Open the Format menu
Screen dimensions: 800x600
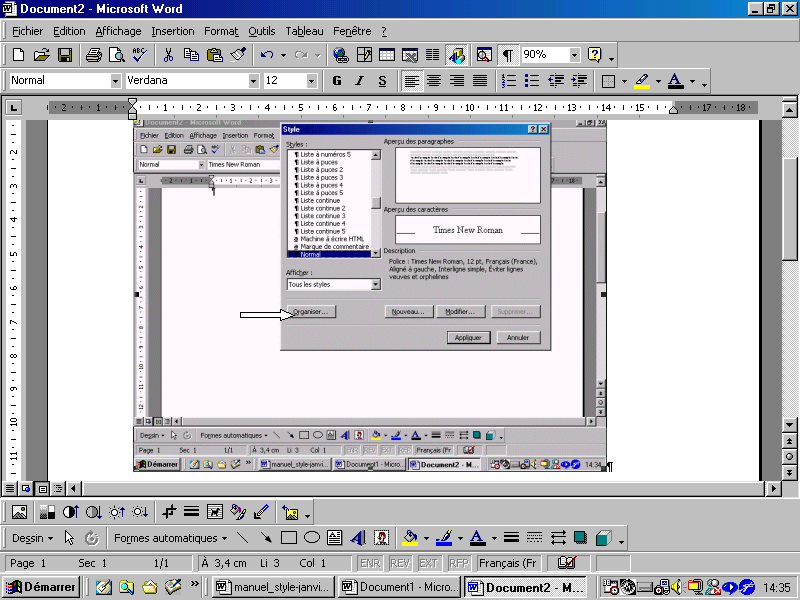click(x=221, y=31)
